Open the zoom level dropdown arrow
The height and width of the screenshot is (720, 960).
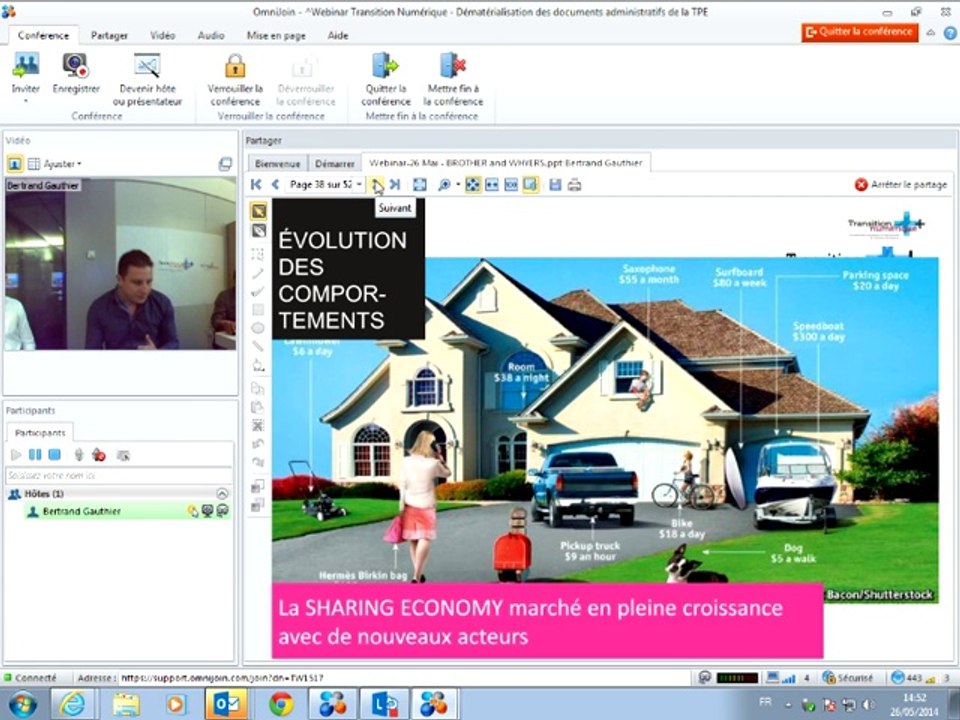(x=458, y=184)
